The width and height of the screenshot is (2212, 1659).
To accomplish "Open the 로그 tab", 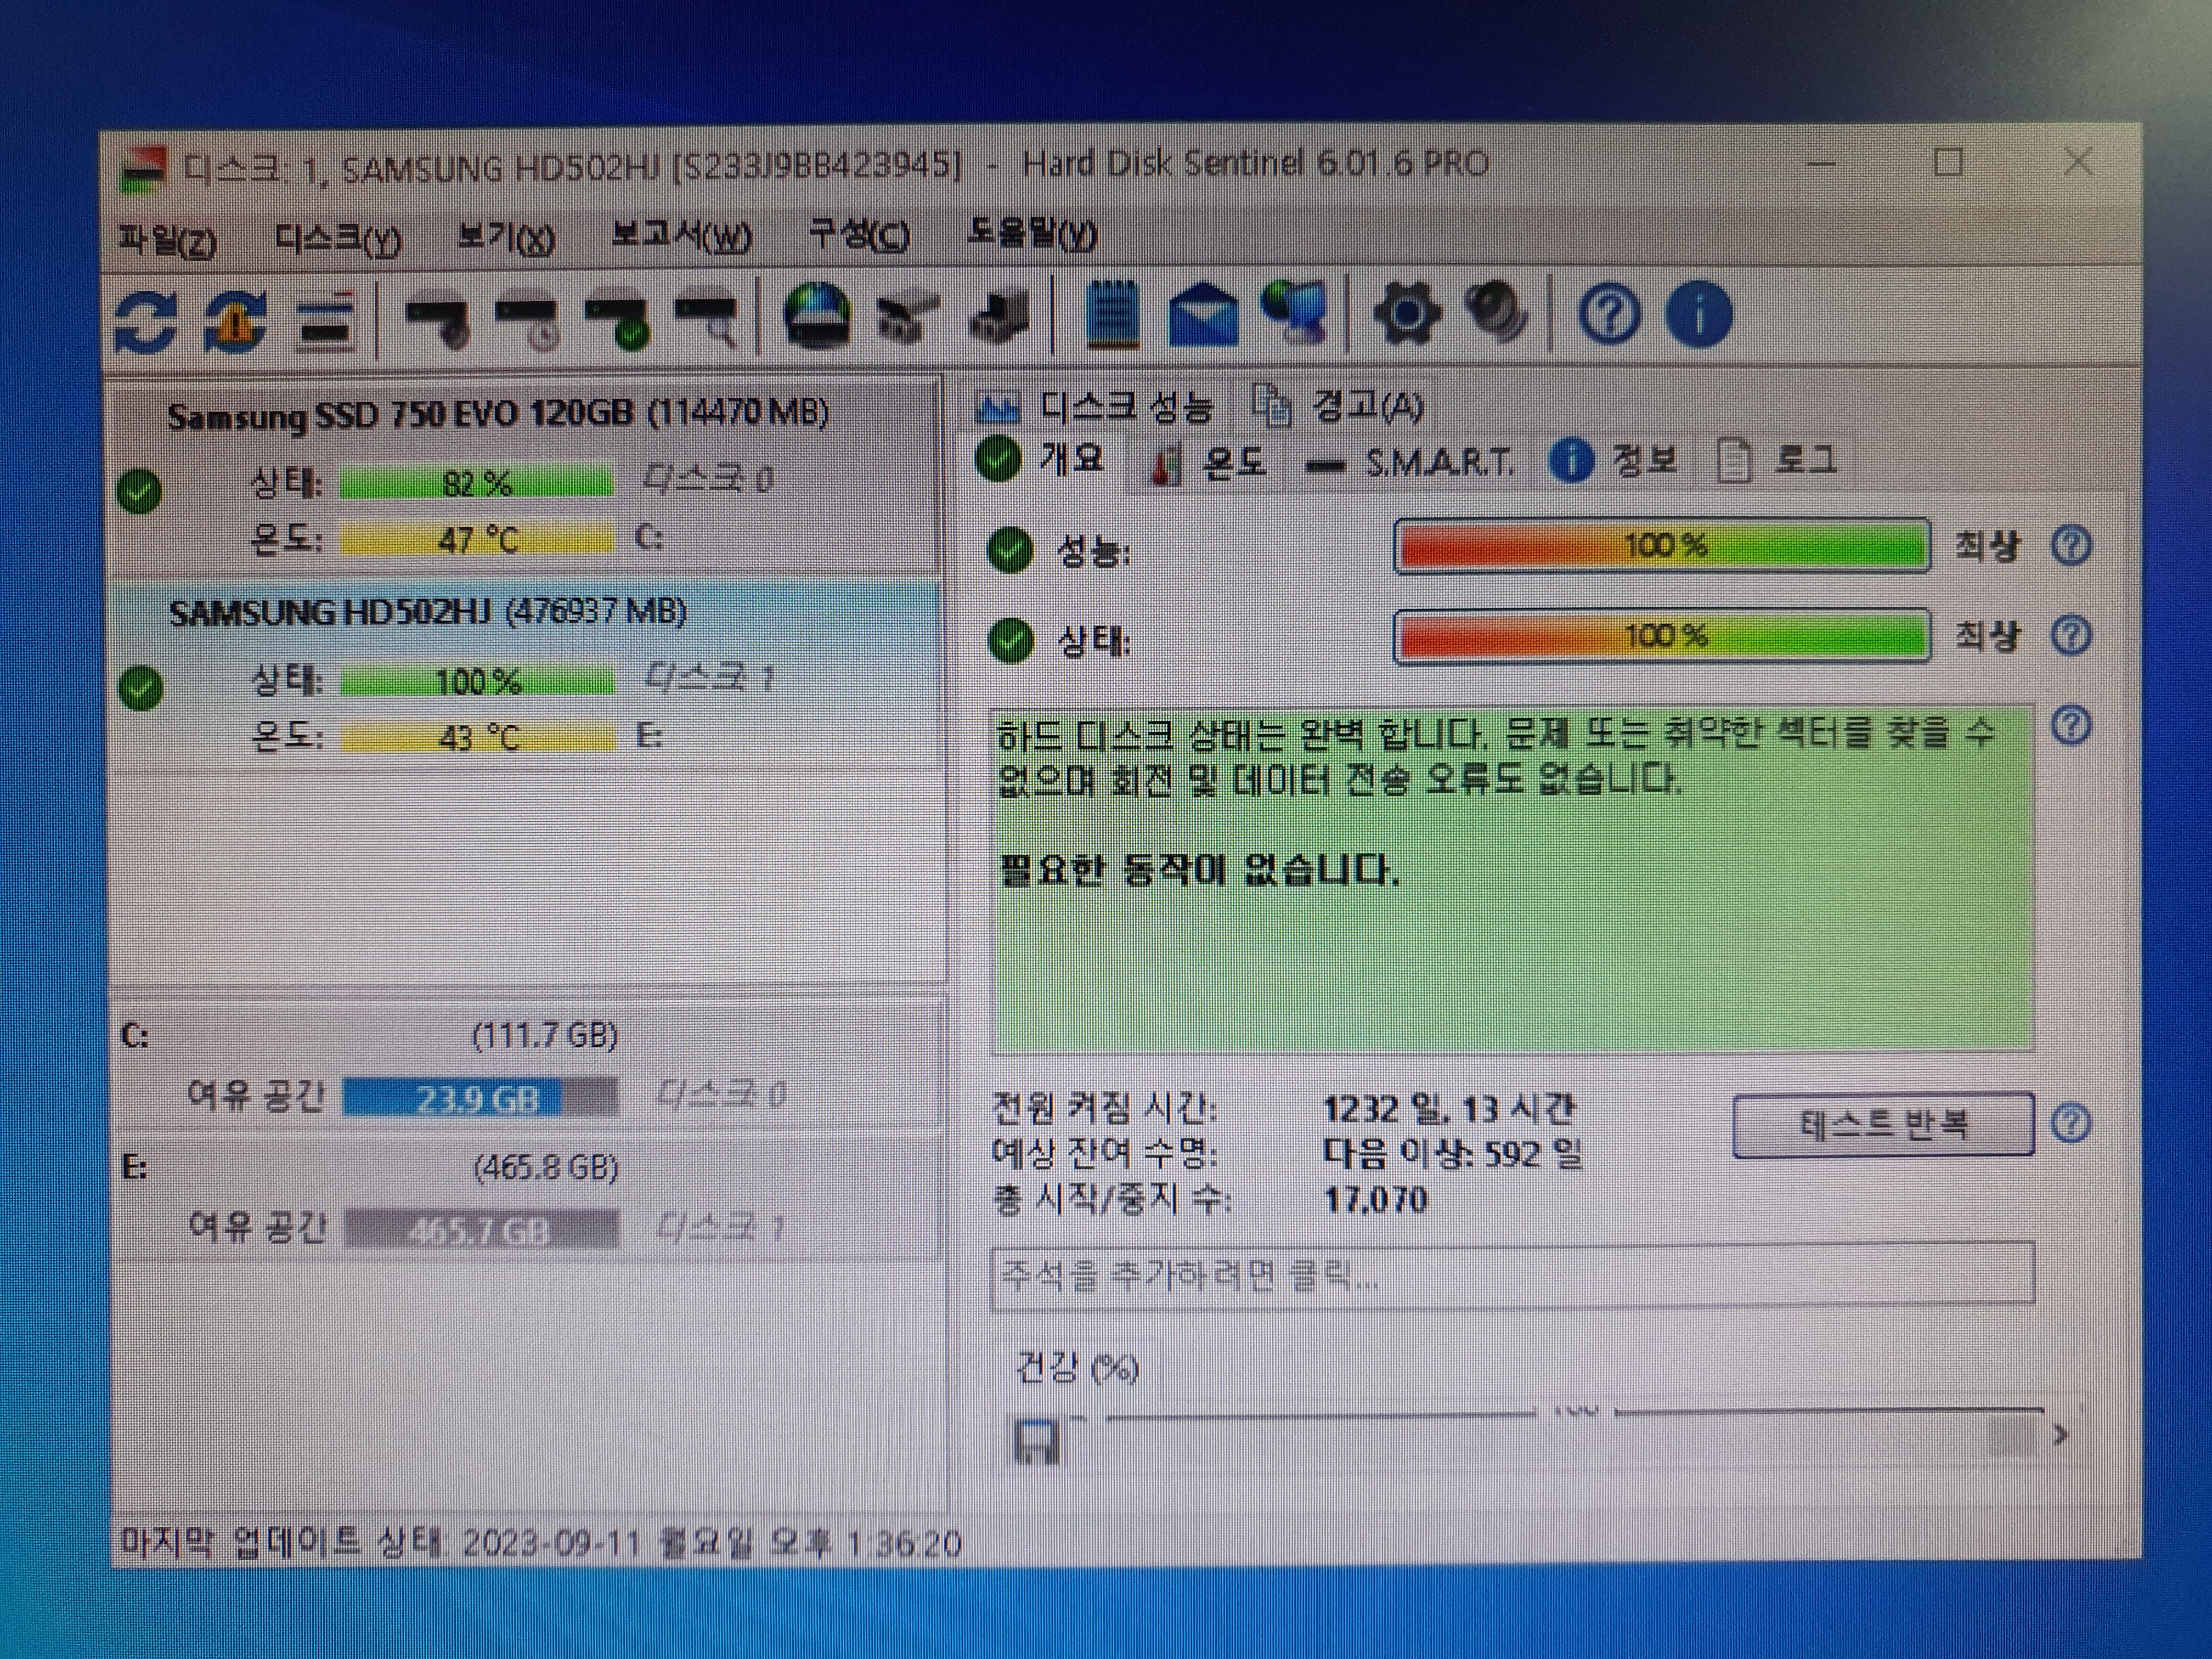I will [x=1778, y=460].
